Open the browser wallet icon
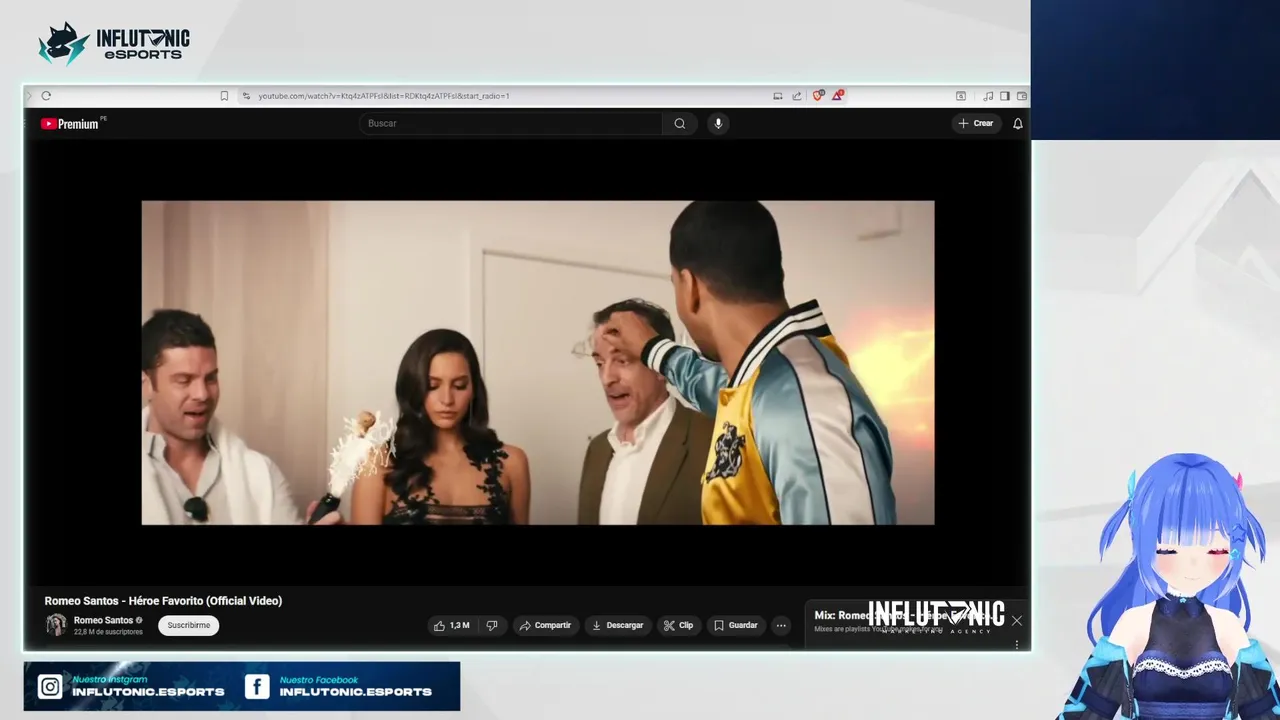Viewport: 1280px width, 720px height. 1021,96
